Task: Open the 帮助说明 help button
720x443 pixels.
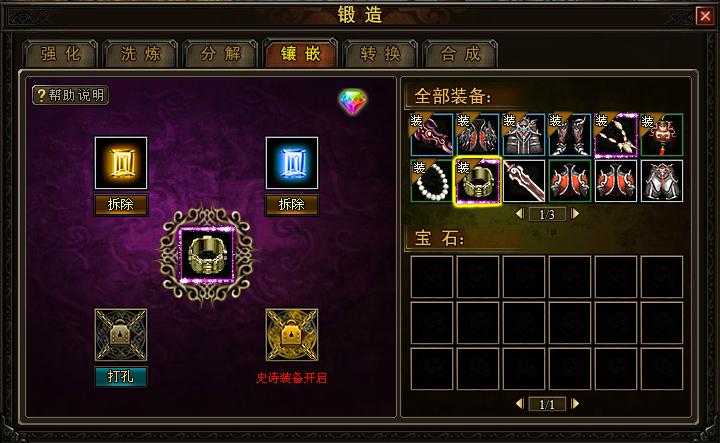Action: (70, 95)
